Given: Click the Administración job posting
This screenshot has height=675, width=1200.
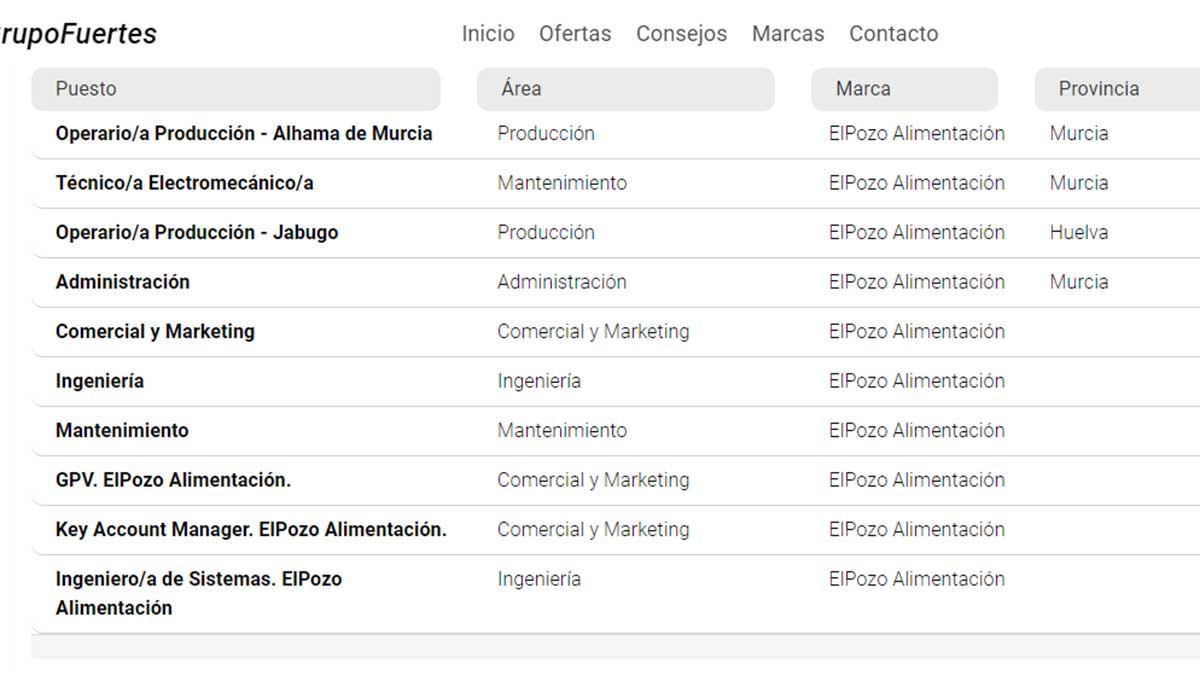Looking at the screenshot, I should tap(122, 282).
